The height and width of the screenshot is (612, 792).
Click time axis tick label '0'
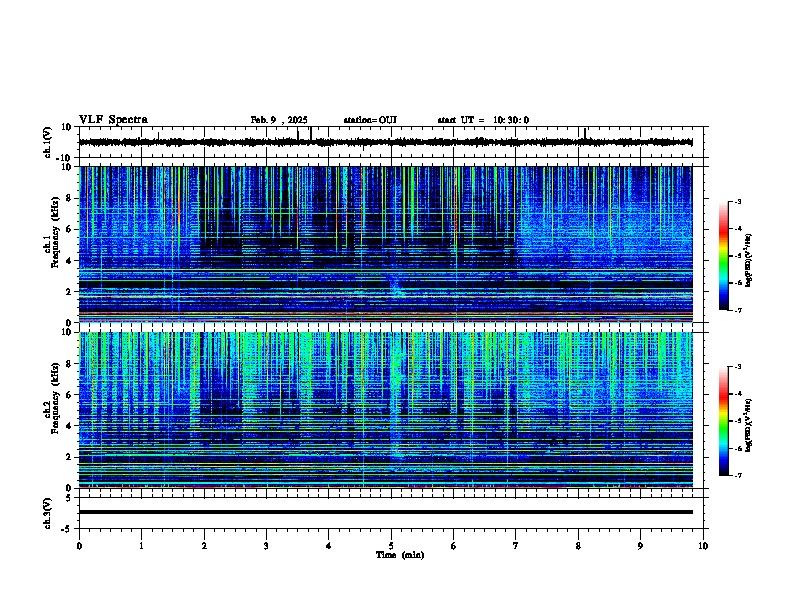(79, 546)
